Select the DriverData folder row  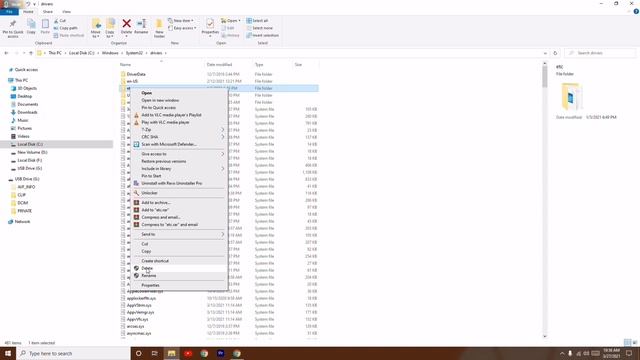pos(219,74)
